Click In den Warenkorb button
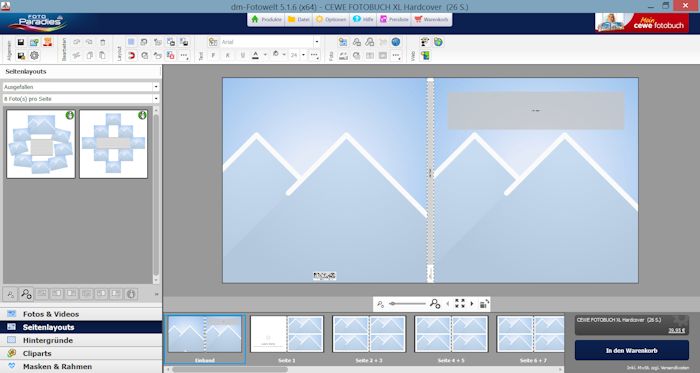The width and height of the screenshot is (700, 373). [x=632, y=350]
